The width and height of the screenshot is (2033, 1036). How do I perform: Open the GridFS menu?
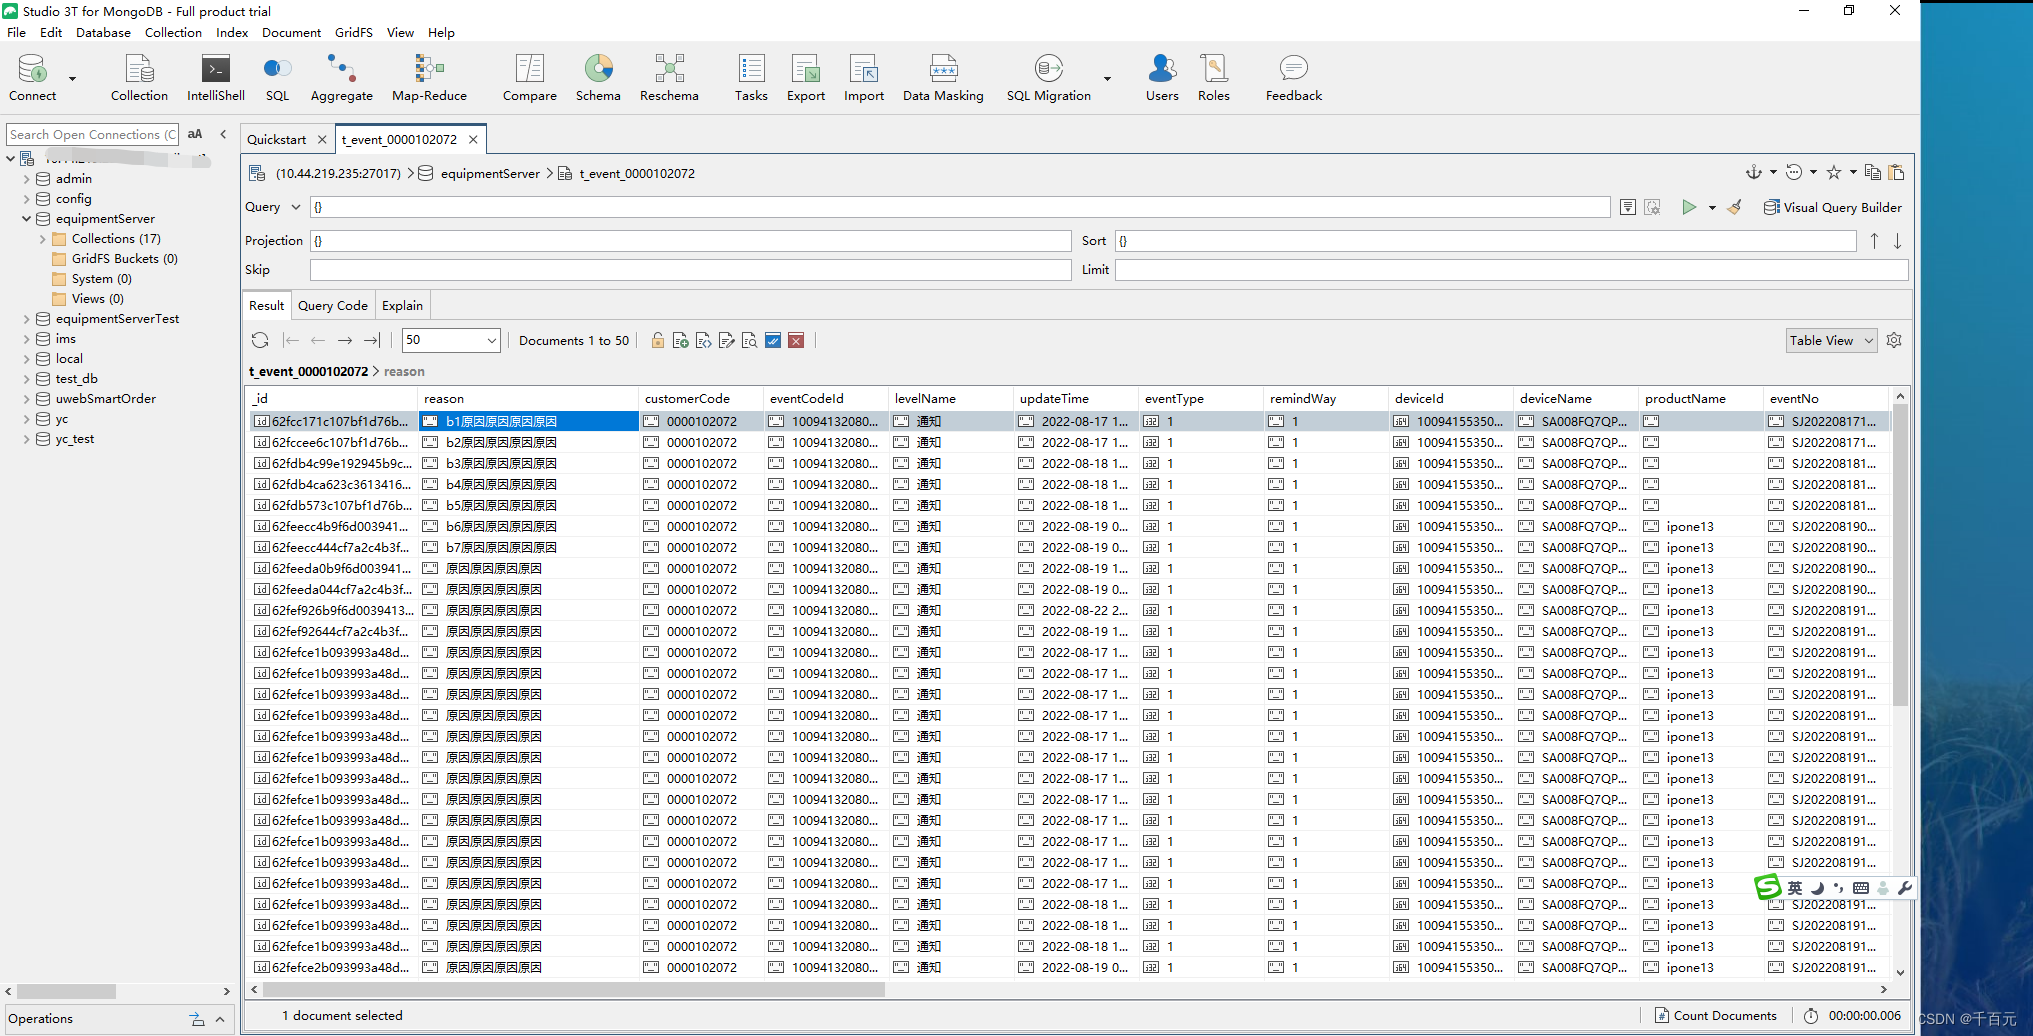pos(353,32)
